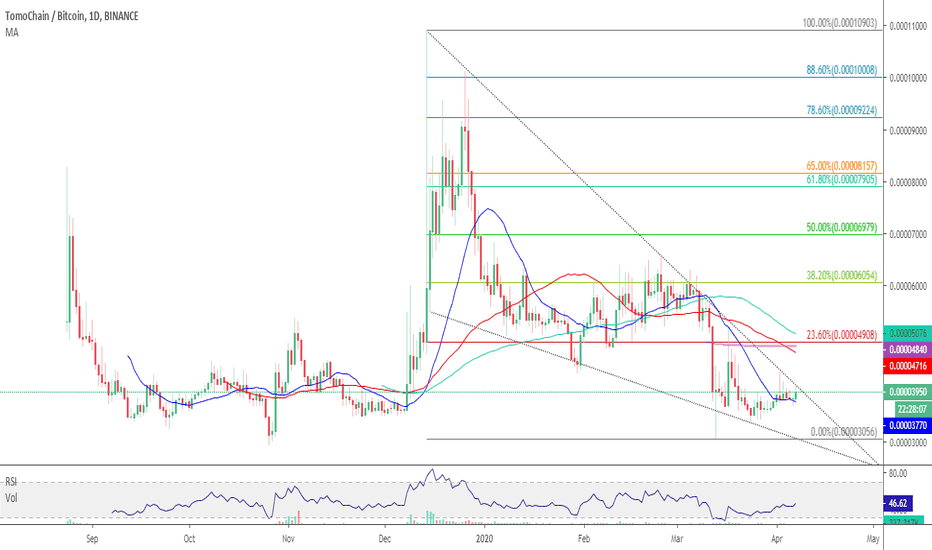The height and width of the screenshot is (550, 932).
Task: Click the 0.00008000 price axis value
Action: (x=908, y=183)
